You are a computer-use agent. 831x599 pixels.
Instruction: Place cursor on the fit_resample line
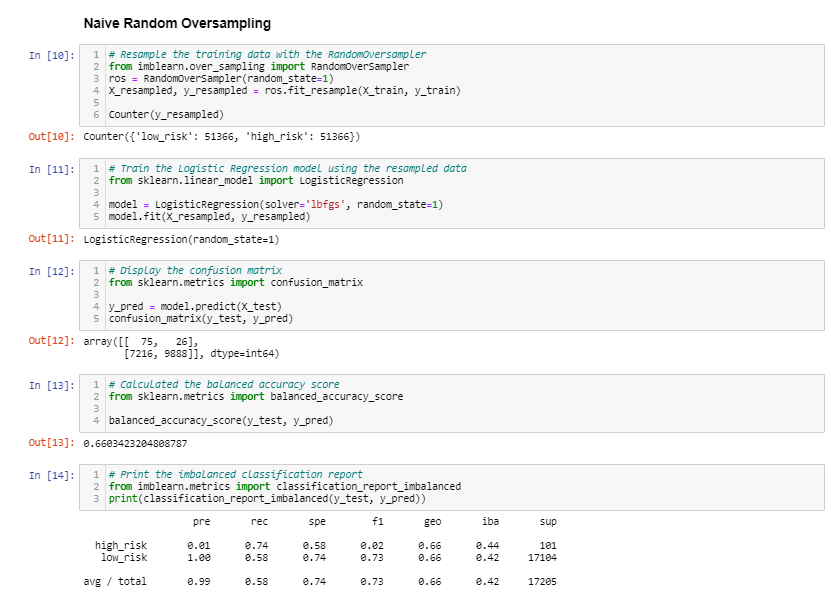[285, 91]
